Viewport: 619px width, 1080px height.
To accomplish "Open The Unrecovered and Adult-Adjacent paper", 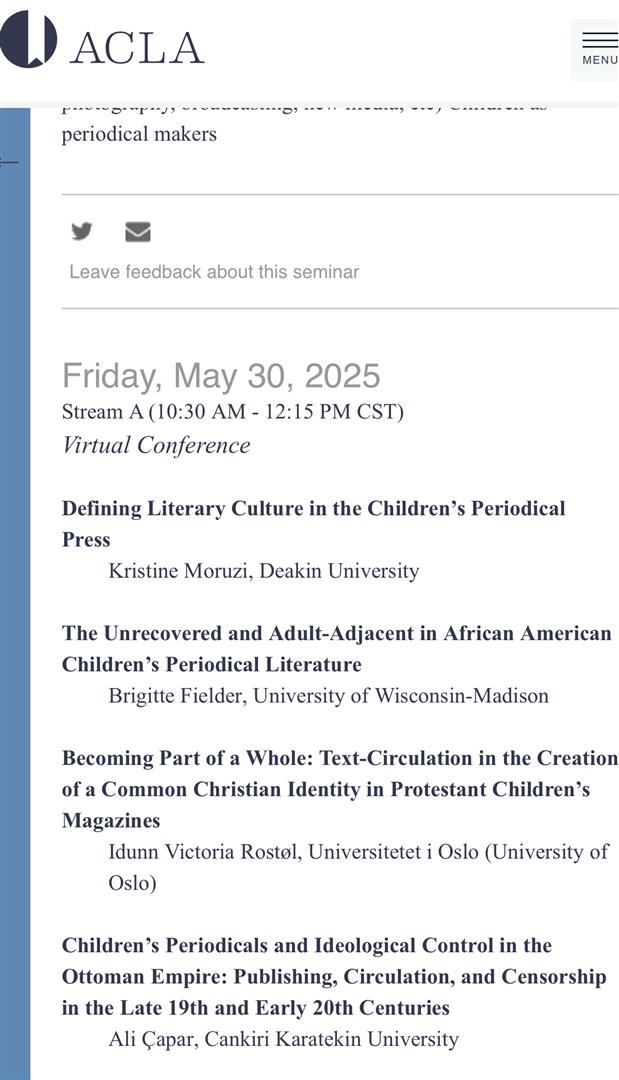I will pos(336,649).
